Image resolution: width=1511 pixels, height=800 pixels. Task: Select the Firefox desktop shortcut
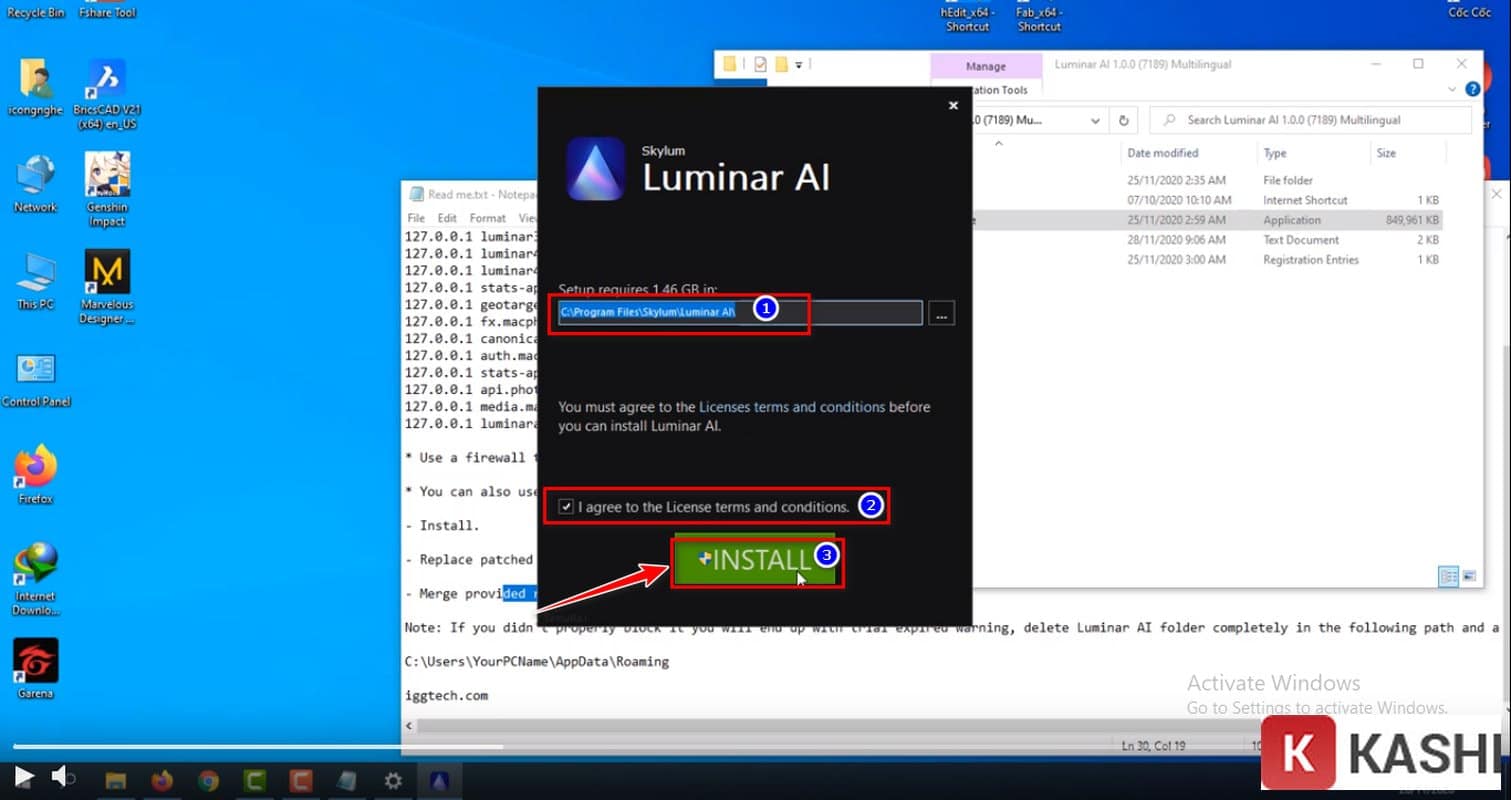36,475
